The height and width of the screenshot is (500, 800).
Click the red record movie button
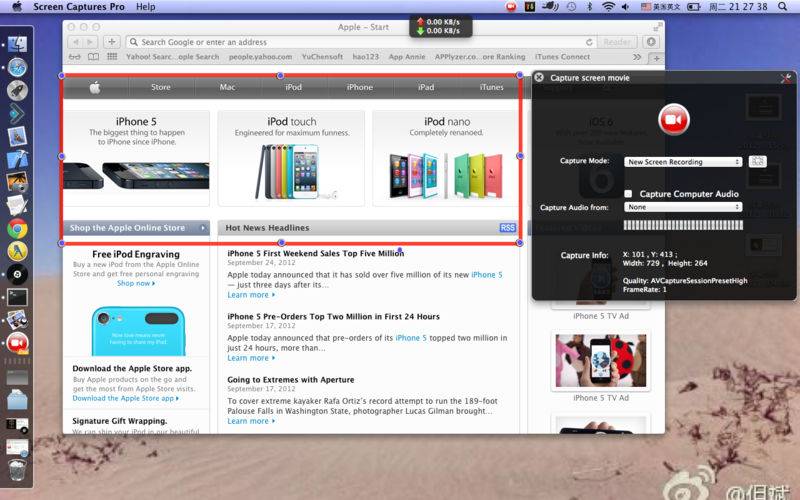tap(673, 120)
